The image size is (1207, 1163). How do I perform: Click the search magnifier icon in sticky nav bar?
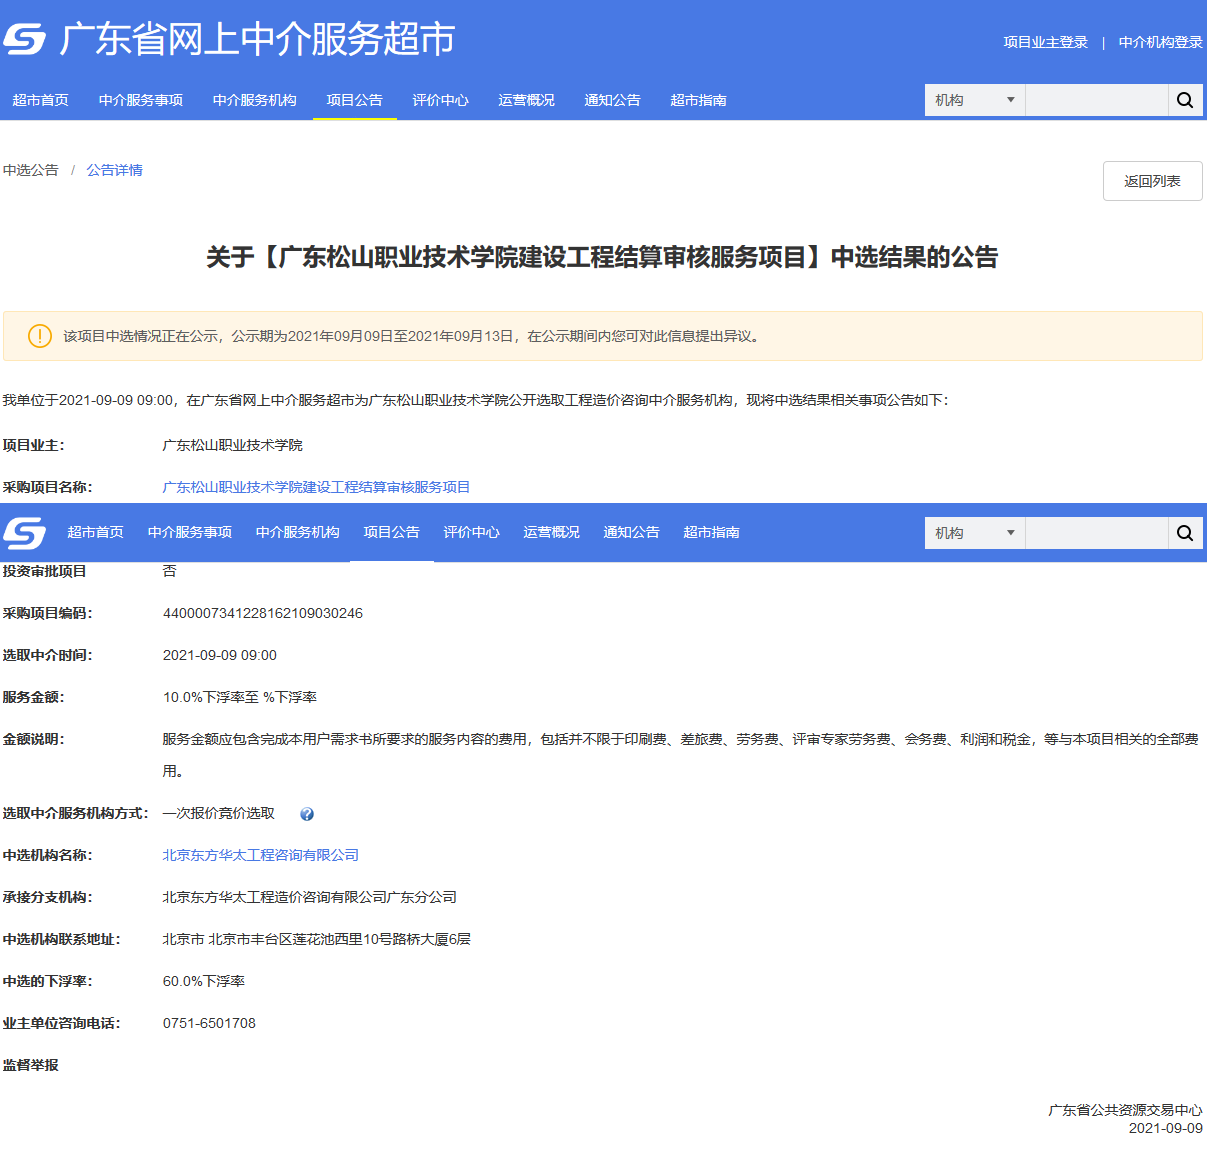coord(1185,533)
